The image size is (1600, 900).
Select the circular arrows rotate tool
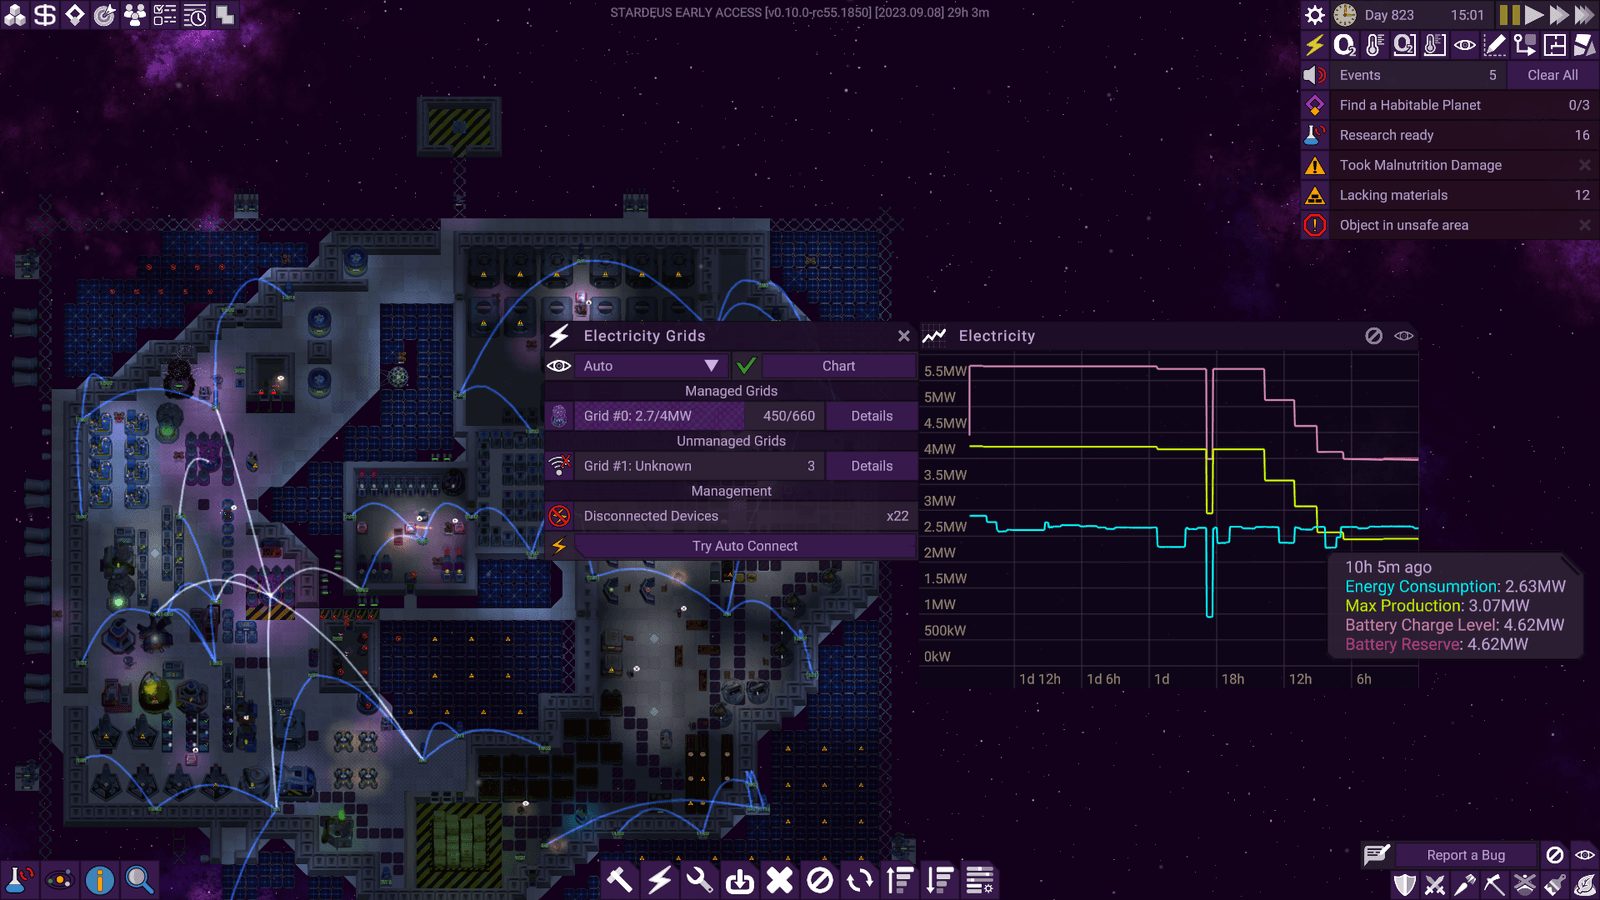pyautogui.click(x=860, y=880)
